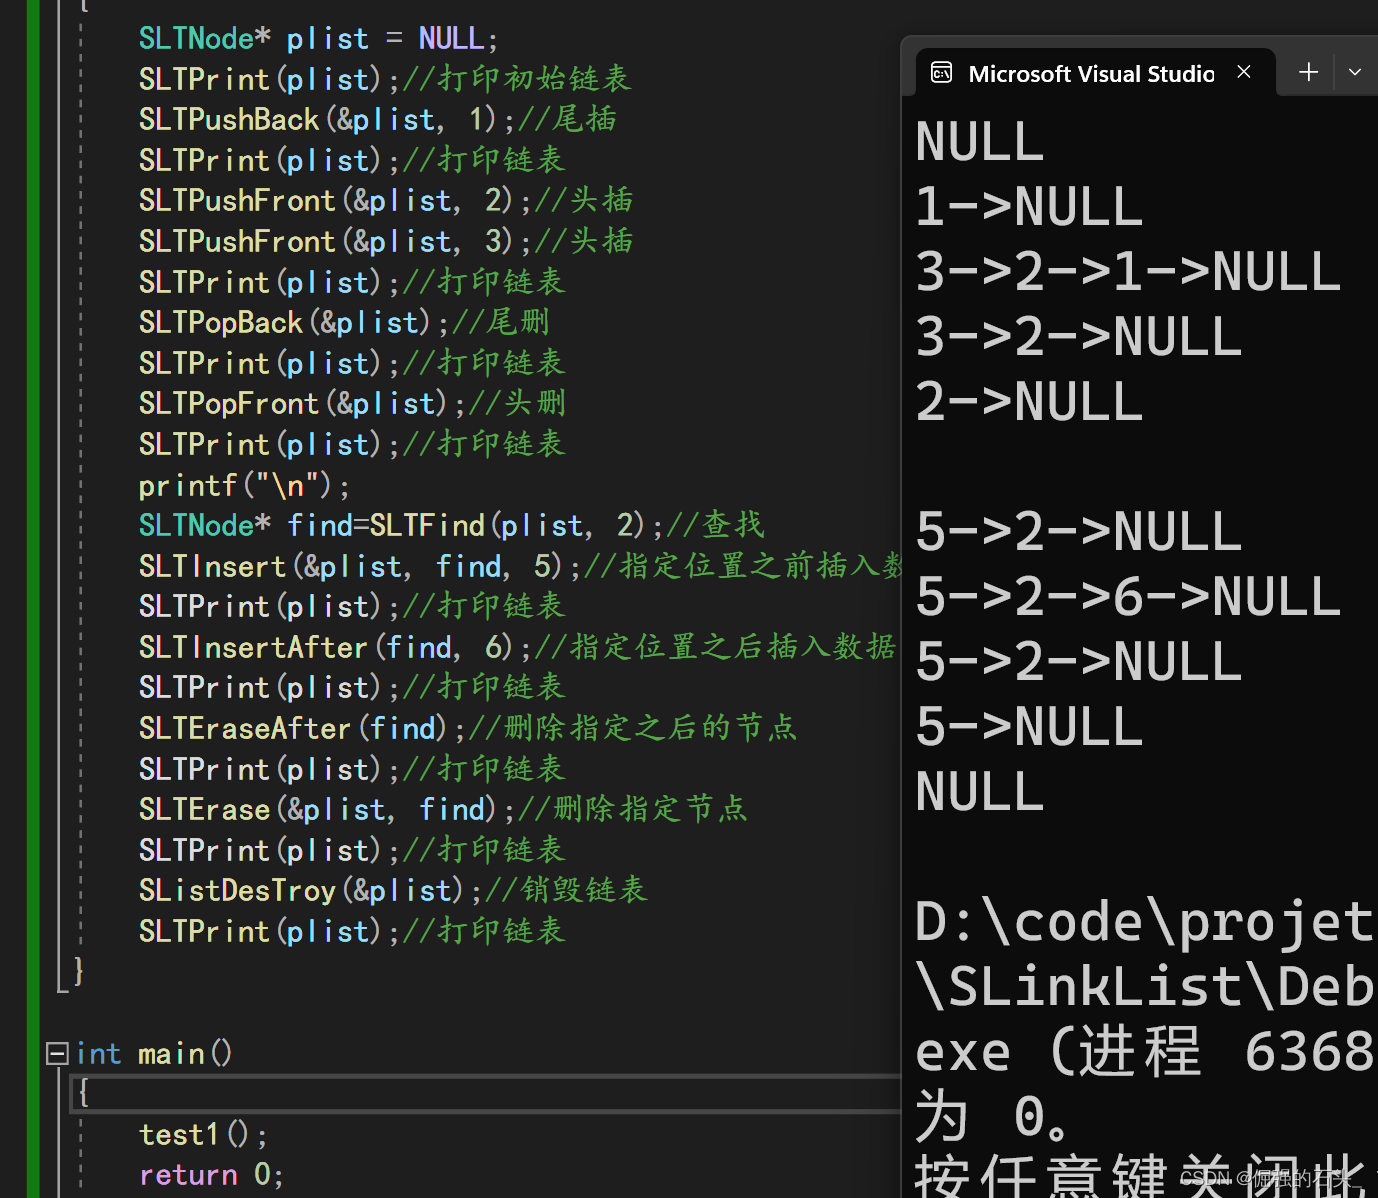Screen dimensions: 1378x1198
Task: Click the SLTEraseAfter(find) line
Action: 468,729
